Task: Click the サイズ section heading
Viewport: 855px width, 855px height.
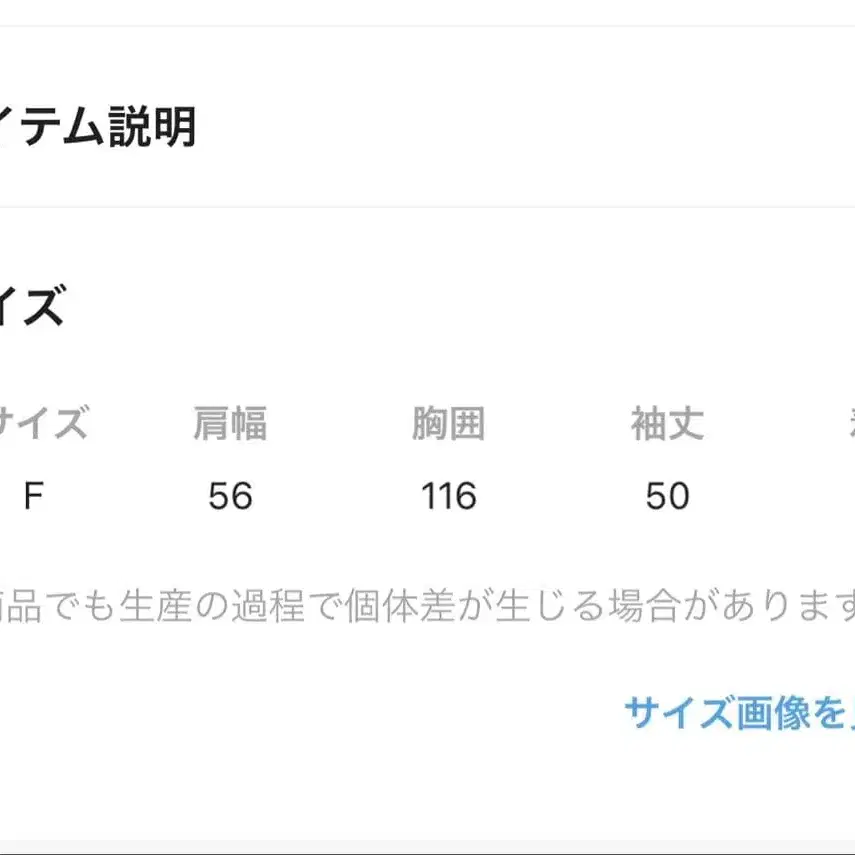Action: (32, 306)
